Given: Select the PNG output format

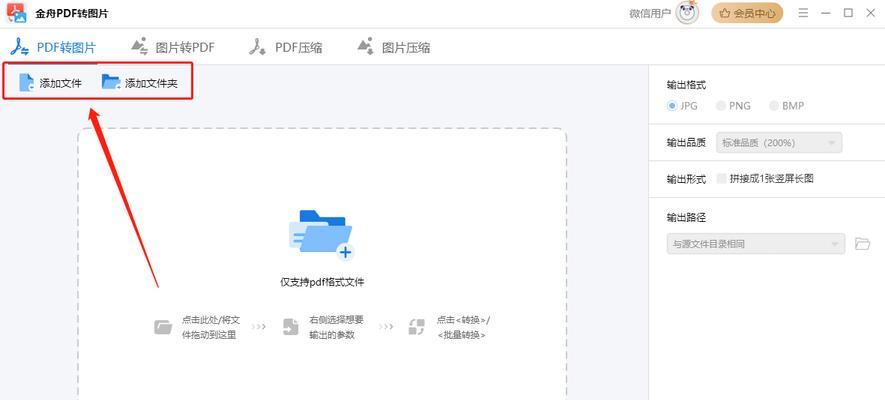Looking at the screenshot, I should pos(733,106).
